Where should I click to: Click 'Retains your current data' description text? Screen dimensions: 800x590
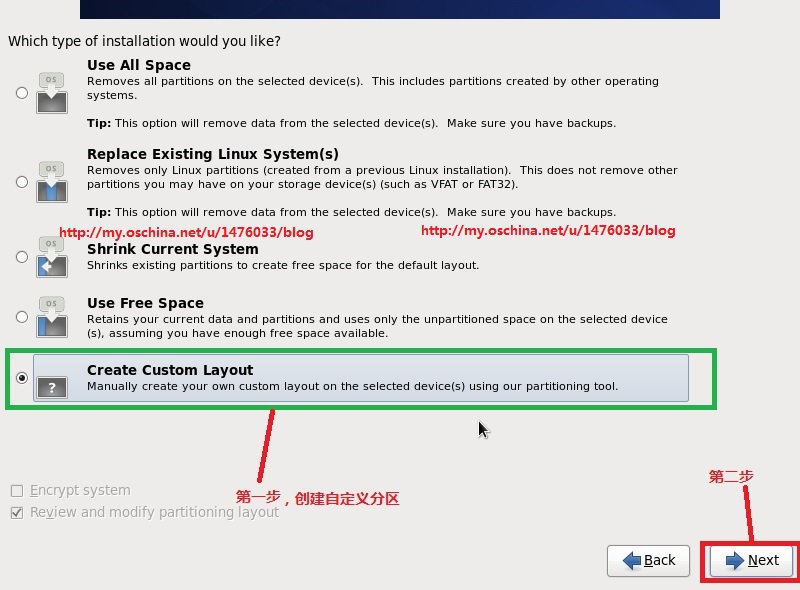click(377, 326)
